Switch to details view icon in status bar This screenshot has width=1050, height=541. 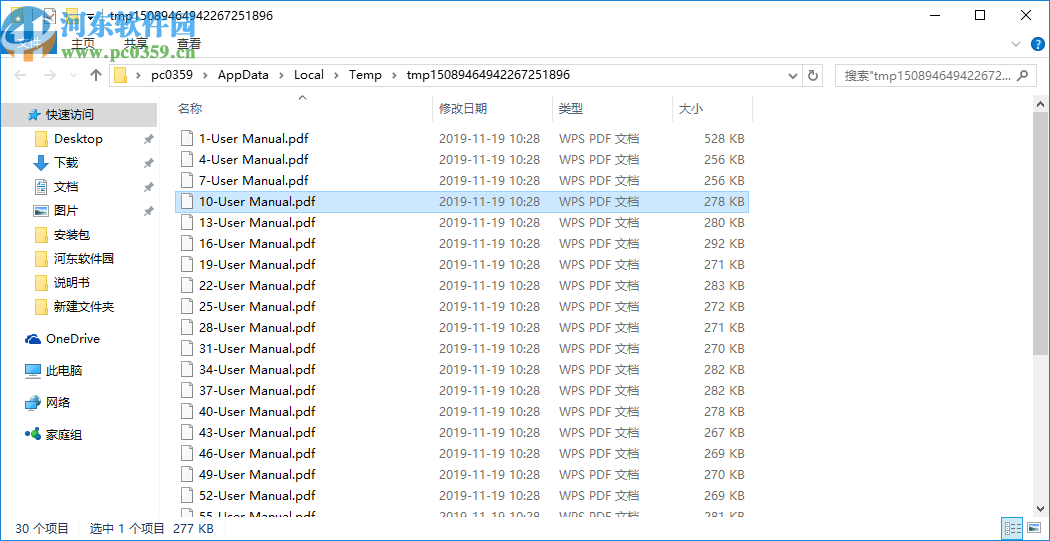1012,528
